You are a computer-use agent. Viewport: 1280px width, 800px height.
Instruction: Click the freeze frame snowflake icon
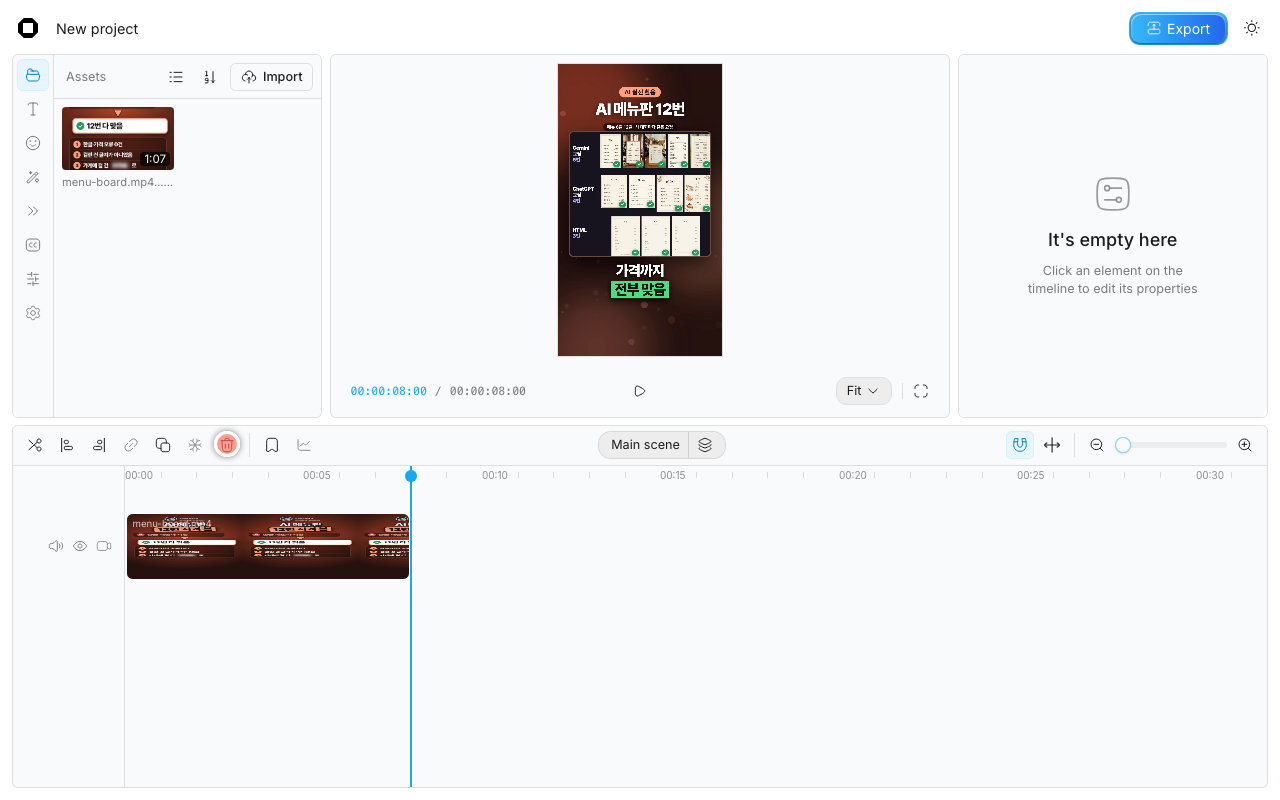tap(195, 445)
